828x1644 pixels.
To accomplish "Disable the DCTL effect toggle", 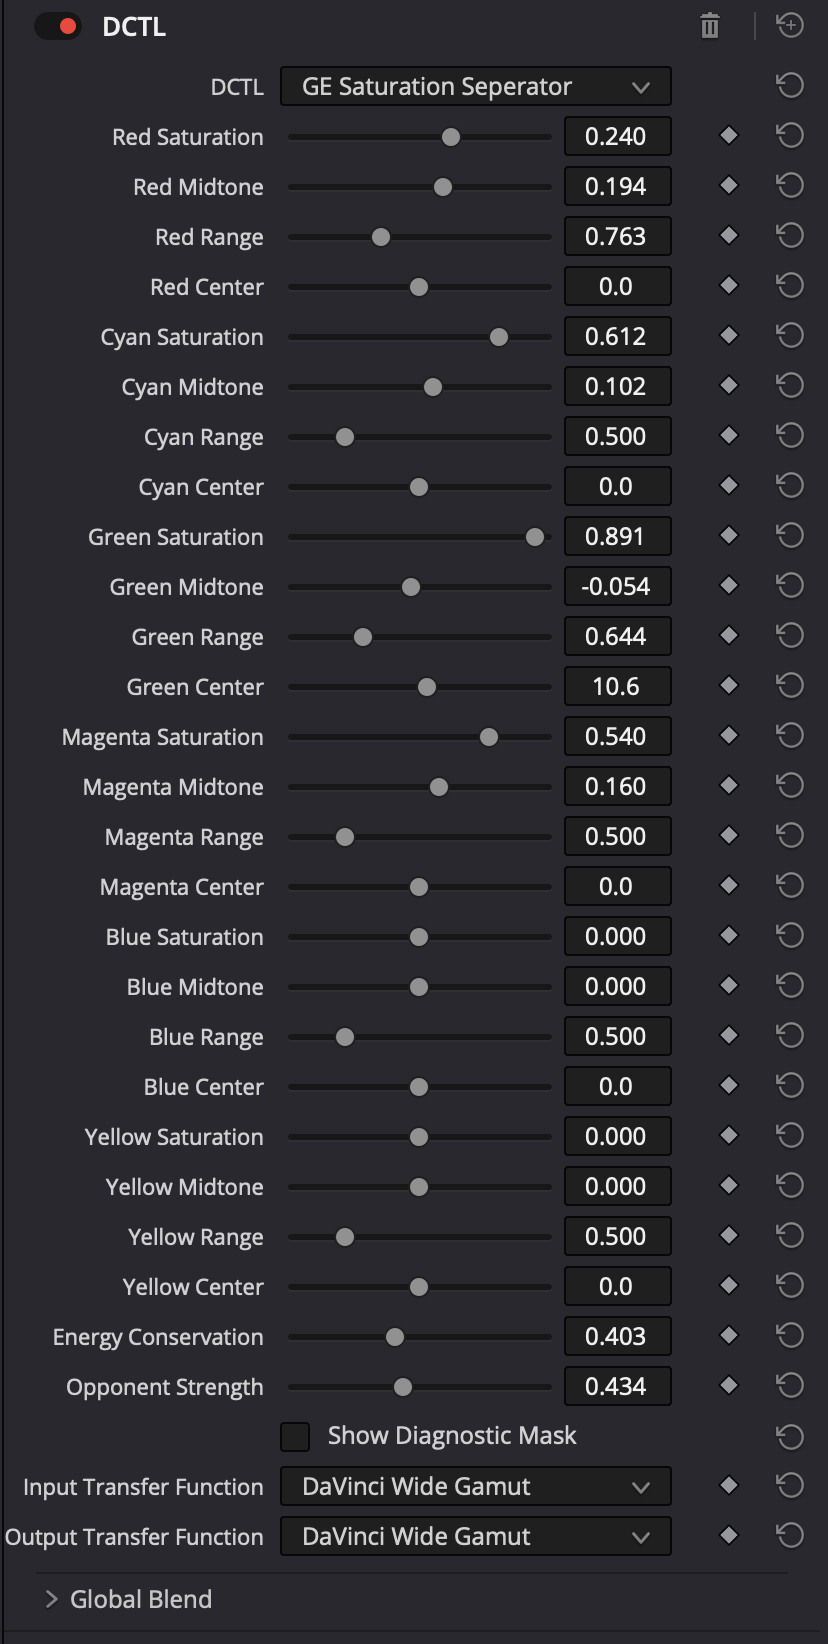I will 57,27.
